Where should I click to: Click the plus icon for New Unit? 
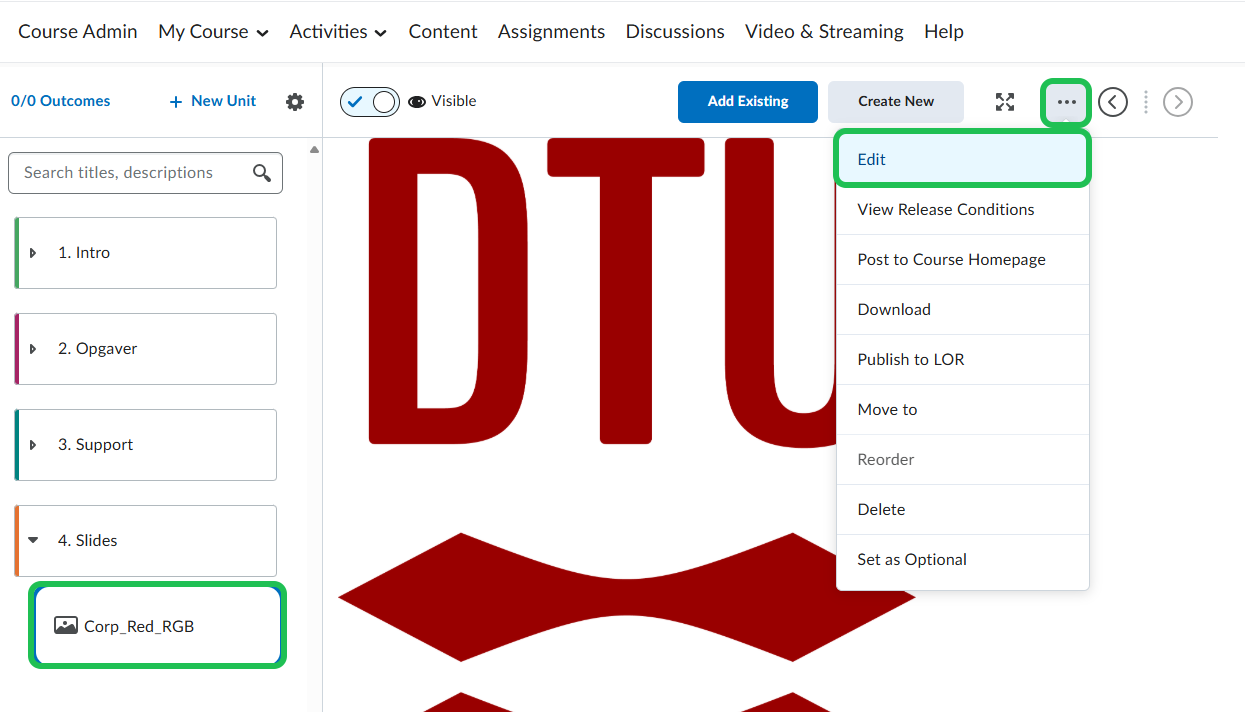(x=176, y=102)
